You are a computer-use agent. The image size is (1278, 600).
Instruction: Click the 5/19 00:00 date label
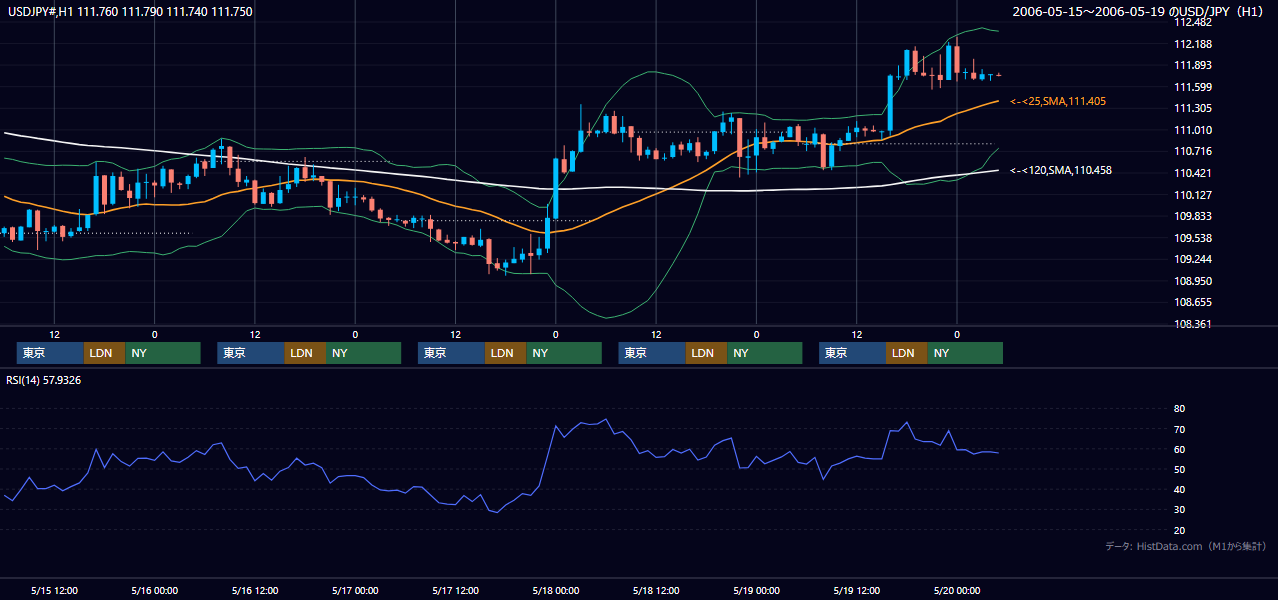pyautogui.click(x=756, y=591)
